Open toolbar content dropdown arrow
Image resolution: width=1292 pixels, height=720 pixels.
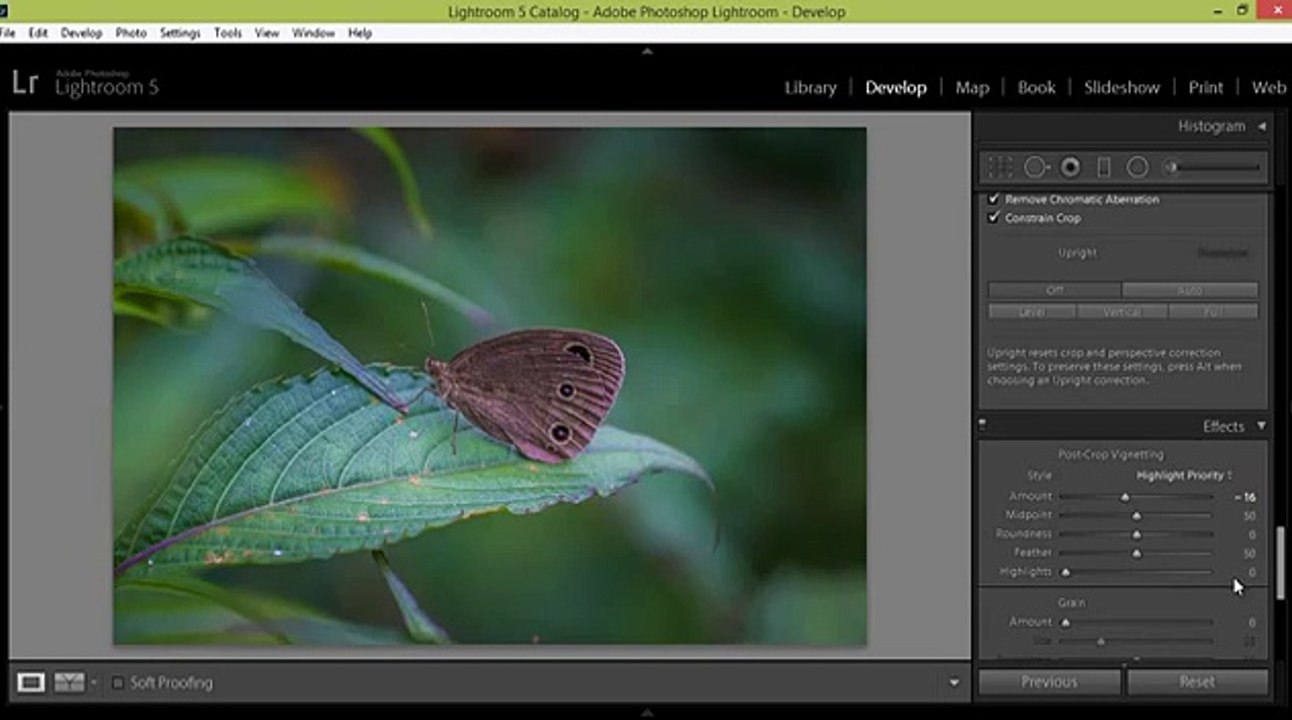tap(954, 683)
